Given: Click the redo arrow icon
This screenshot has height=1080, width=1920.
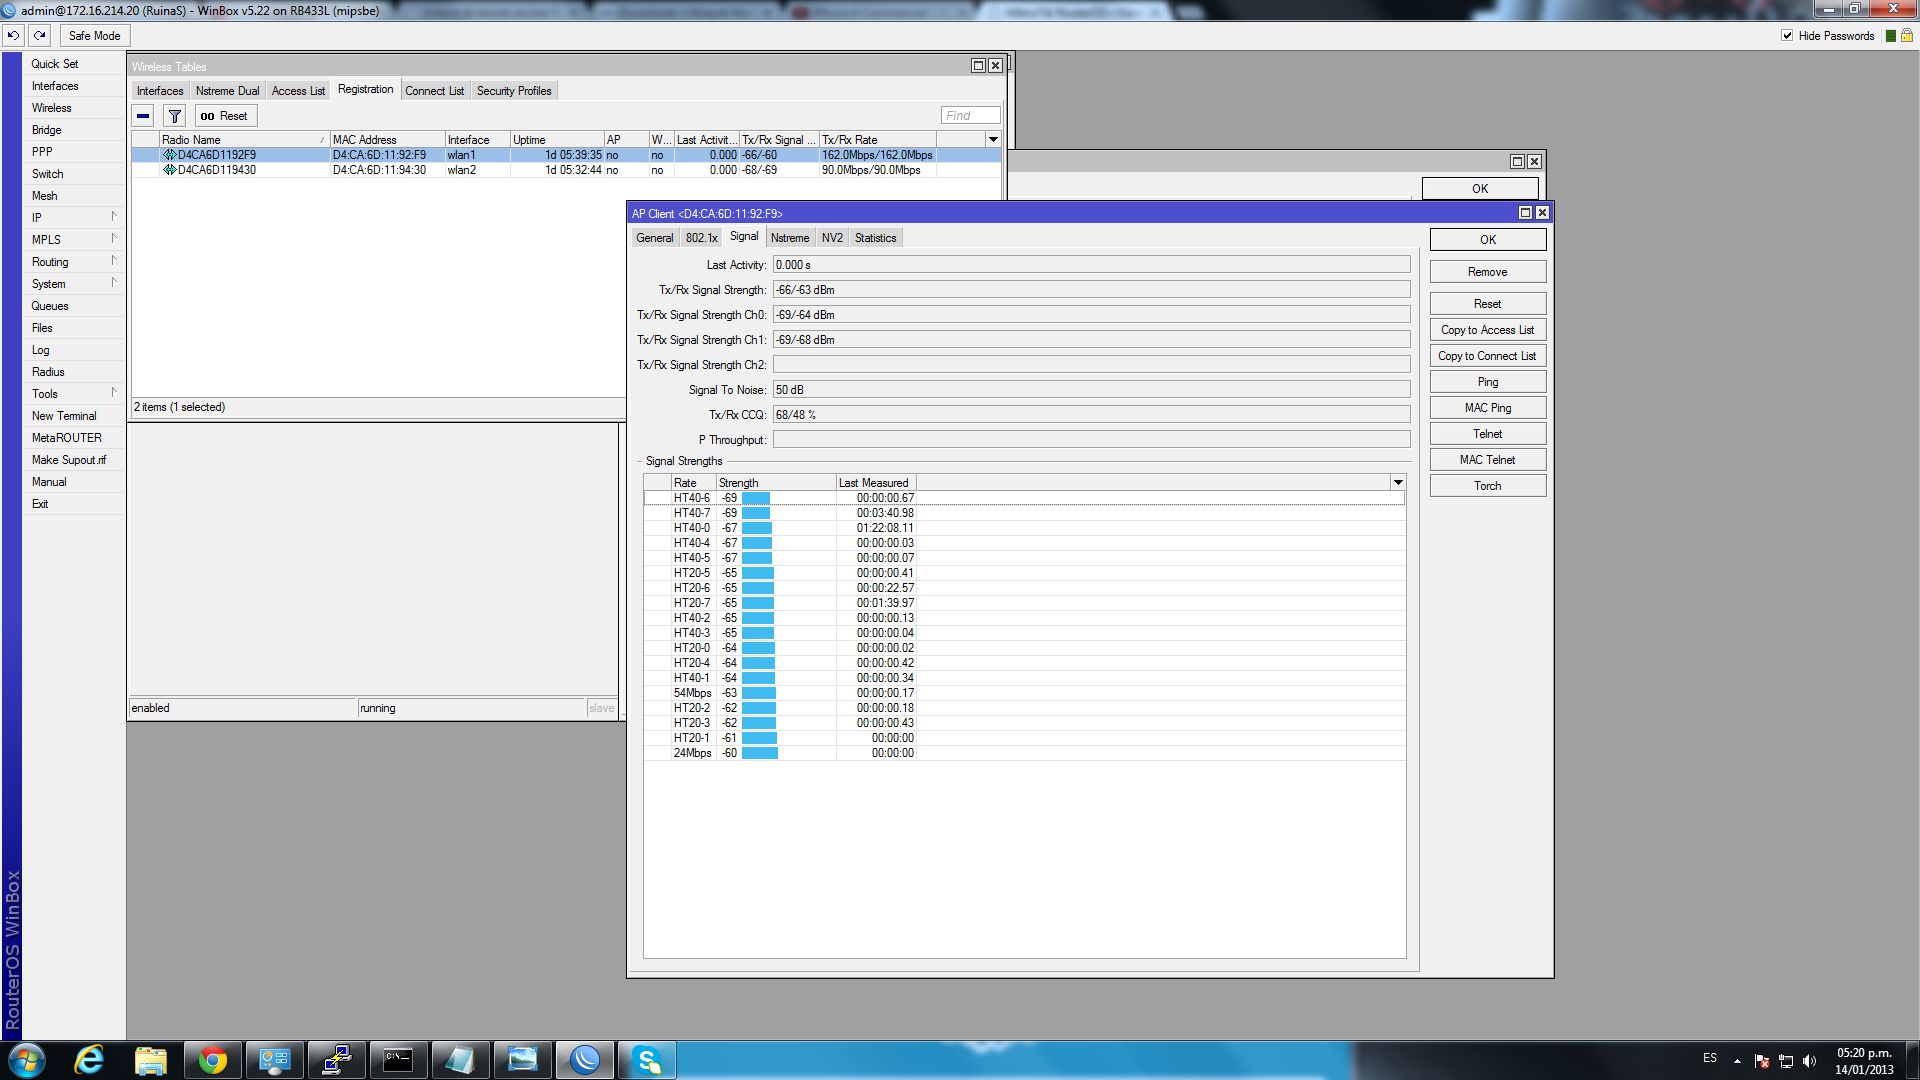Looking at the screenshot, I should [x=40, y=35].
